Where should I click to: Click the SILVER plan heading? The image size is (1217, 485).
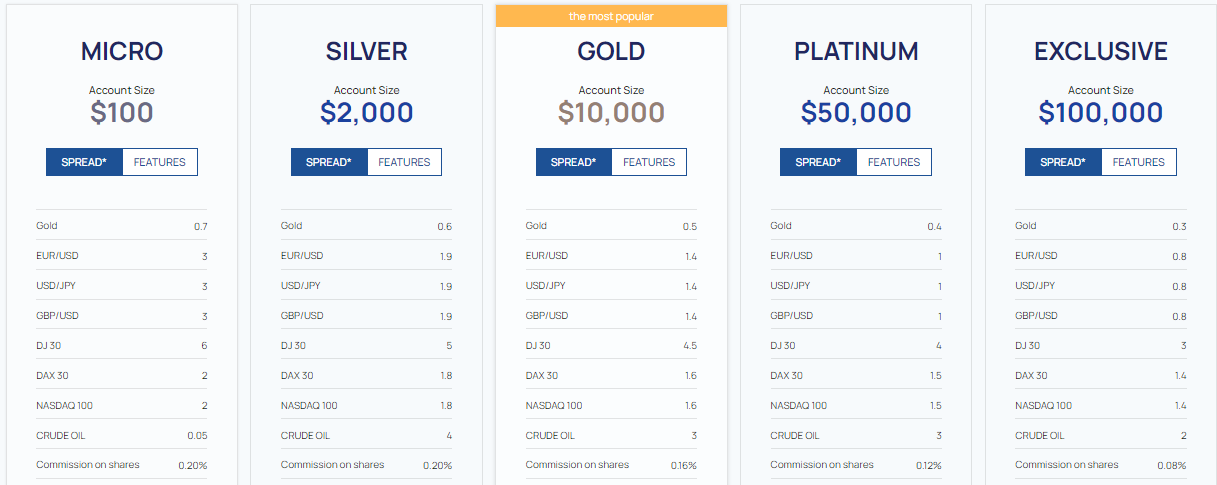367,51
